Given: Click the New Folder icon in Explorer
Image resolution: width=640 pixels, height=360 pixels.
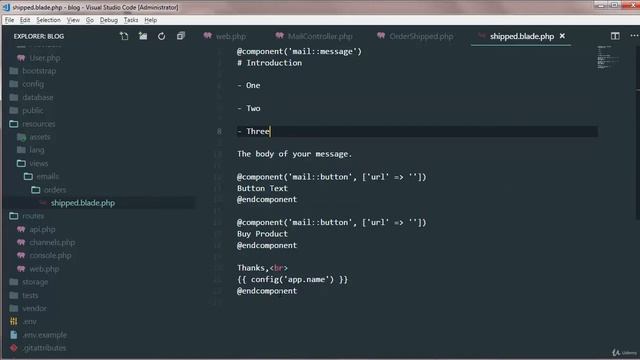Looking at the screenshot, I should coord(143,36).
